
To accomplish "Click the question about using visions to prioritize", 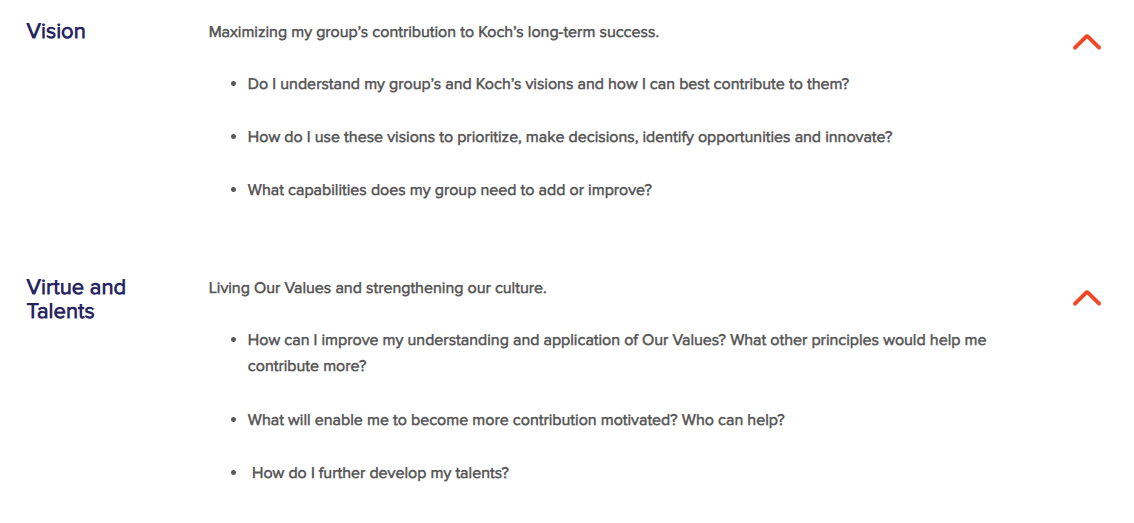I will tap(570, 137).
